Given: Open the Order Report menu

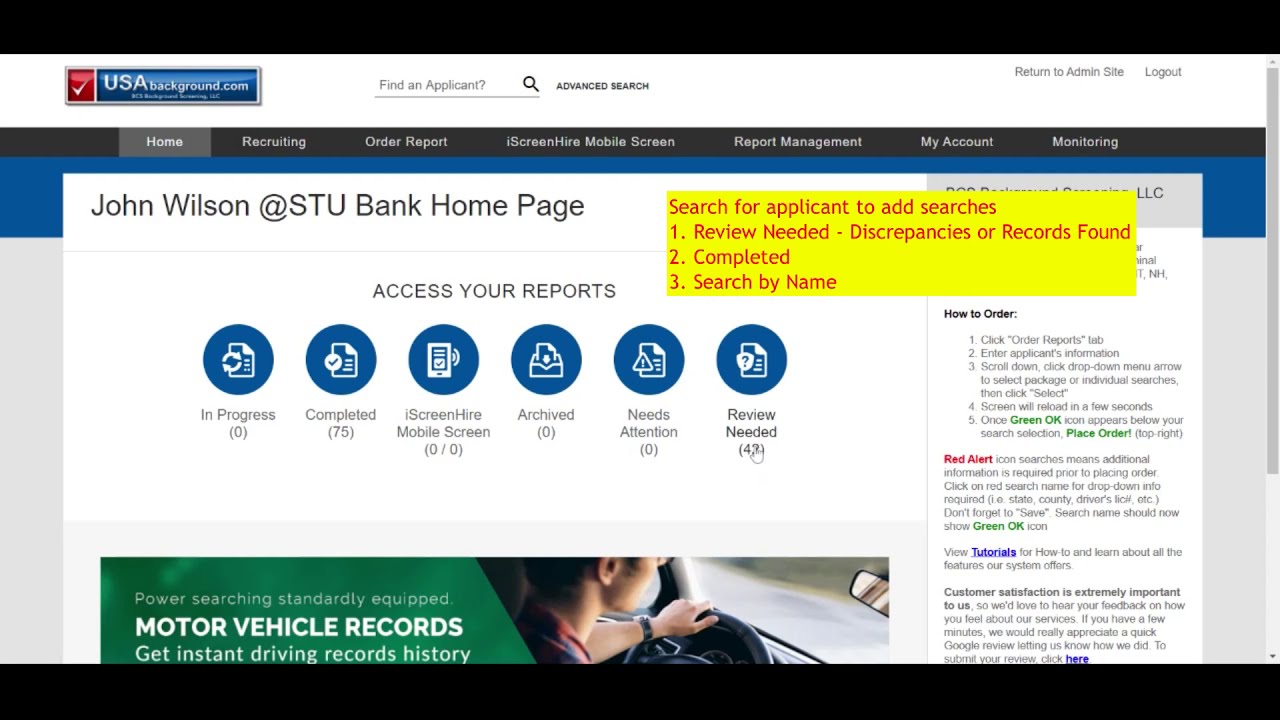Looking at the screenshot, I should 406,142.
